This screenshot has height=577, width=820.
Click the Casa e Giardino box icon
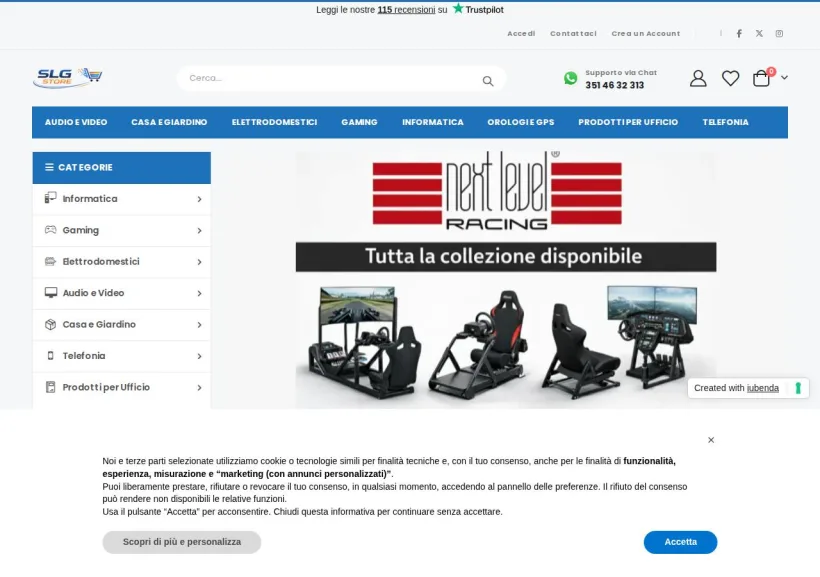(50, 324)
